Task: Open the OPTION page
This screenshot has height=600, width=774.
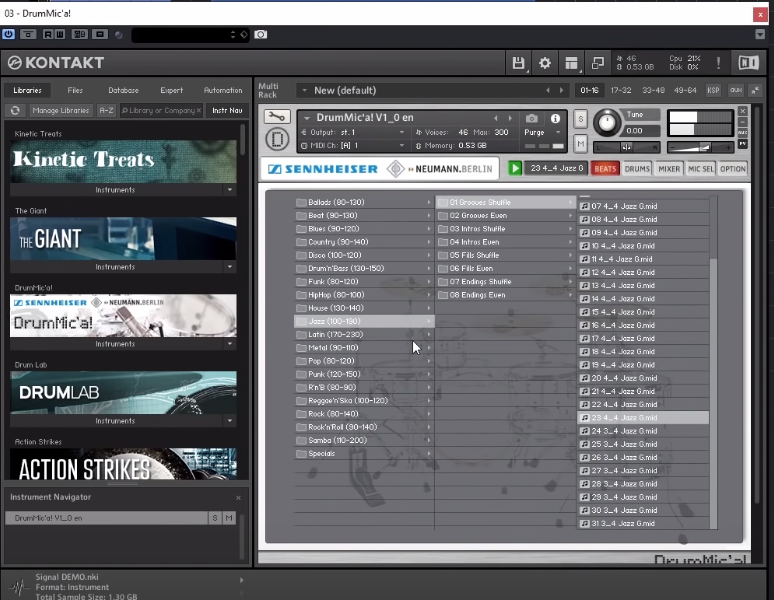Action: (733, 169)
